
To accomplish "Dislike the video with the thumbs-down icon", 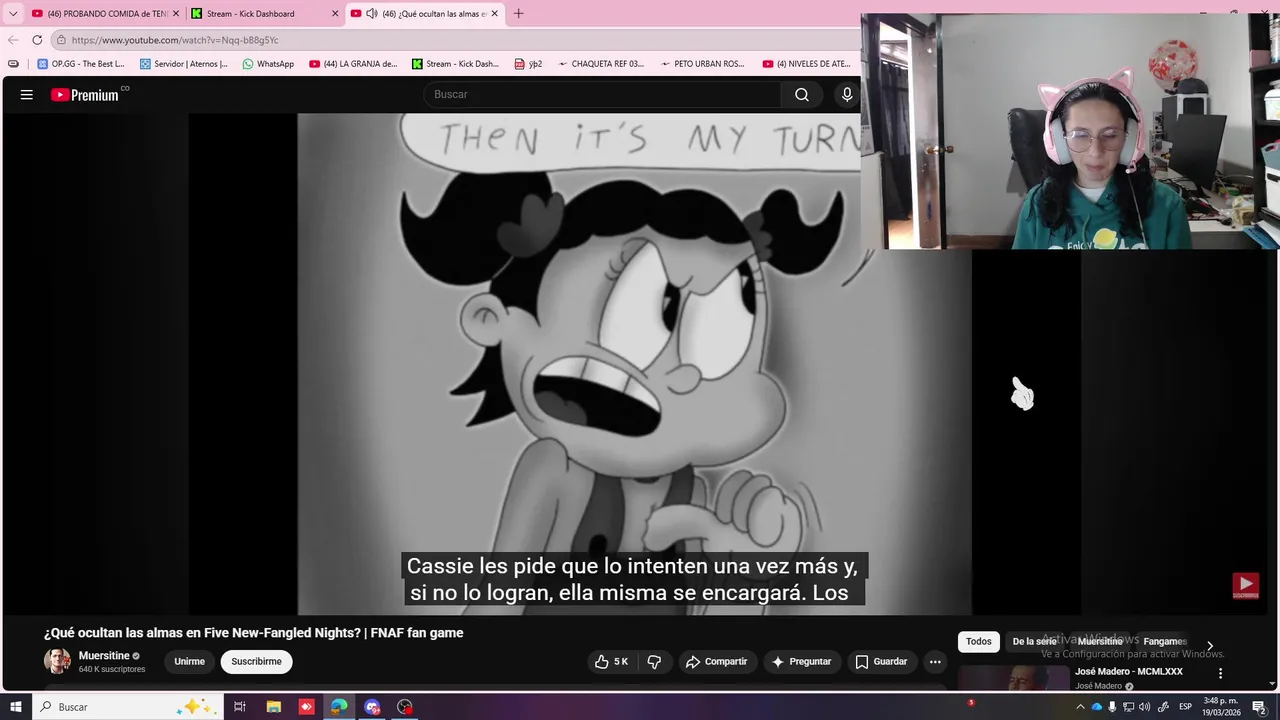I will point(654,661).
